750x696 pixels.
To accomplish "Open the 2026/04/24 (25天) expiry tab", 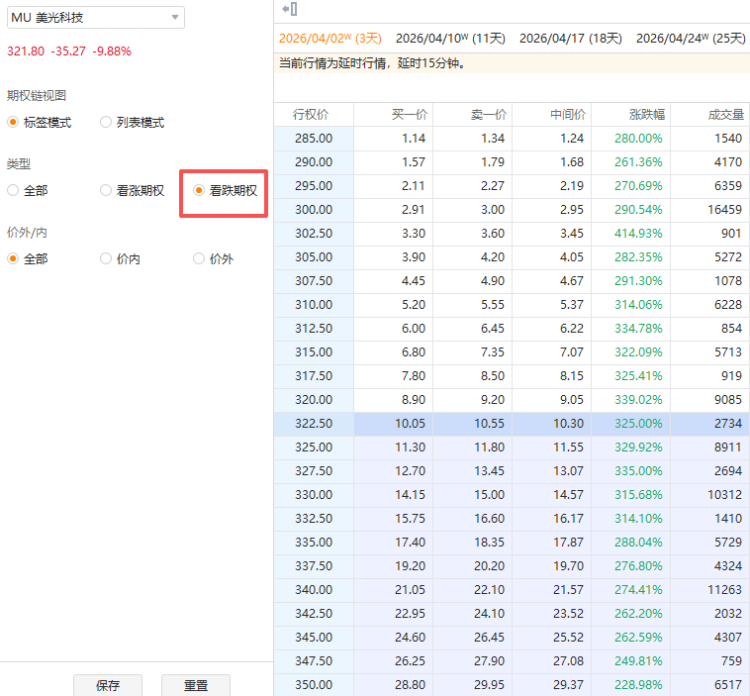I will [x=690, y=38].
